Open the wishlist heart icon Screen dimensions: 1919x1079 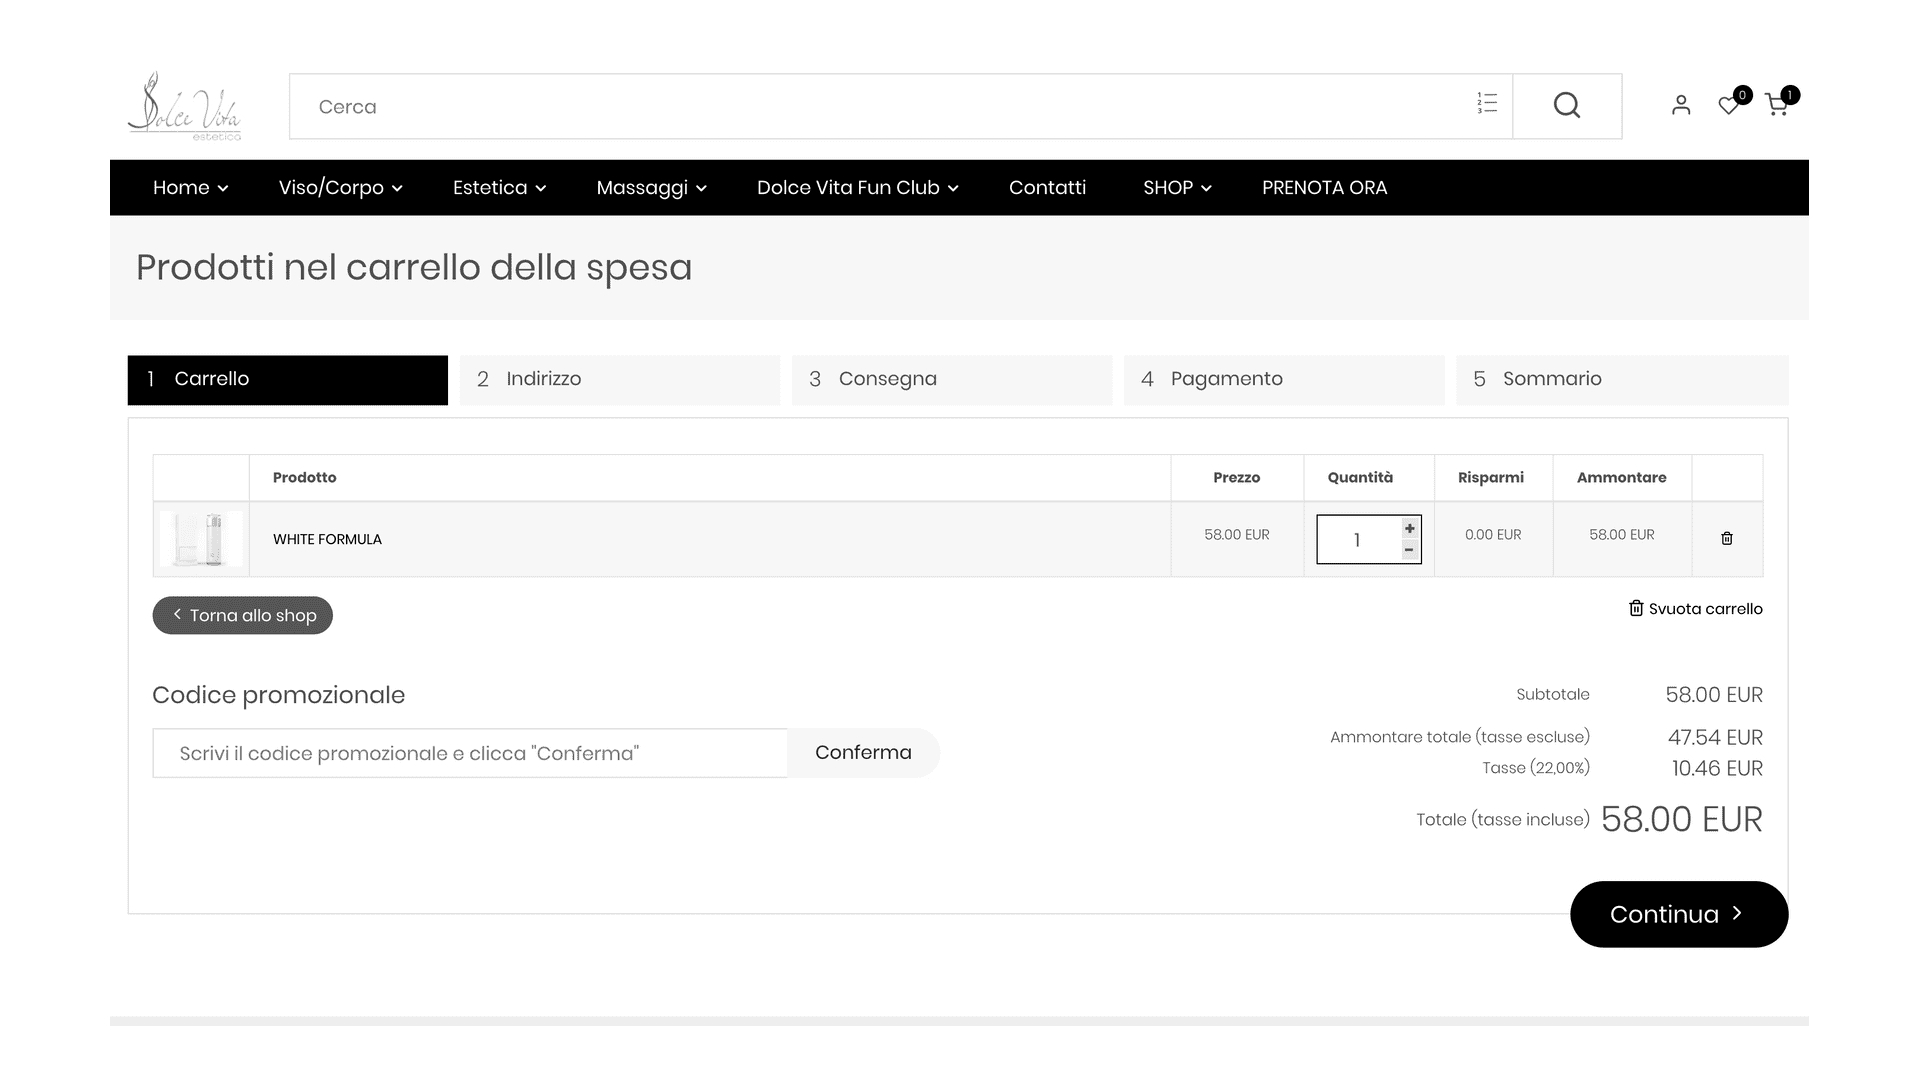(1729, 105)
